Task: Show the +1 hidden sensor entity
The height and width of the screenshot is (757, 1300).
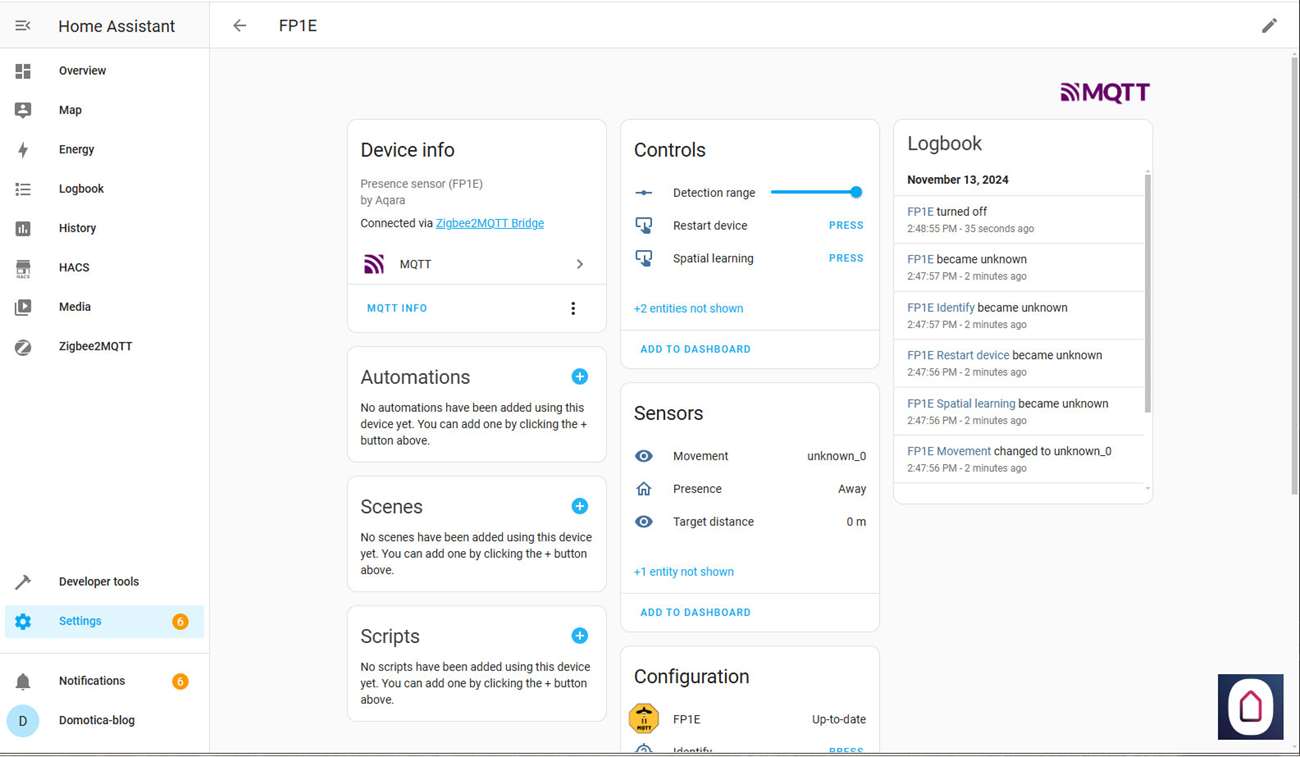Action: point(684,572)
